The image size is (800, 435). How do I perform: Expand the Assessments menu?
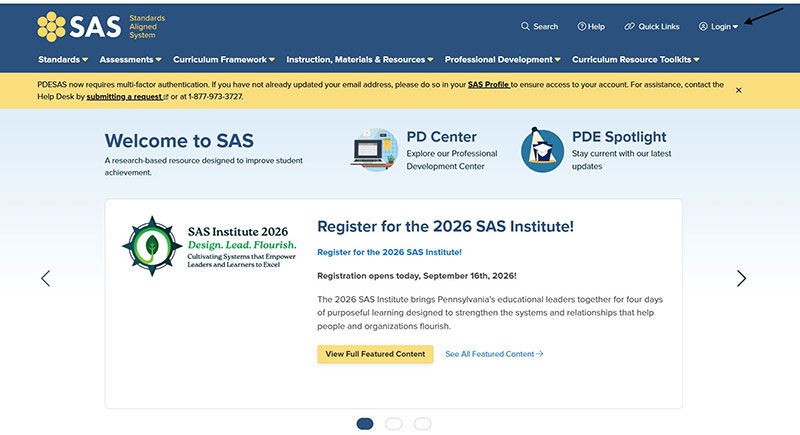(130, 60)
